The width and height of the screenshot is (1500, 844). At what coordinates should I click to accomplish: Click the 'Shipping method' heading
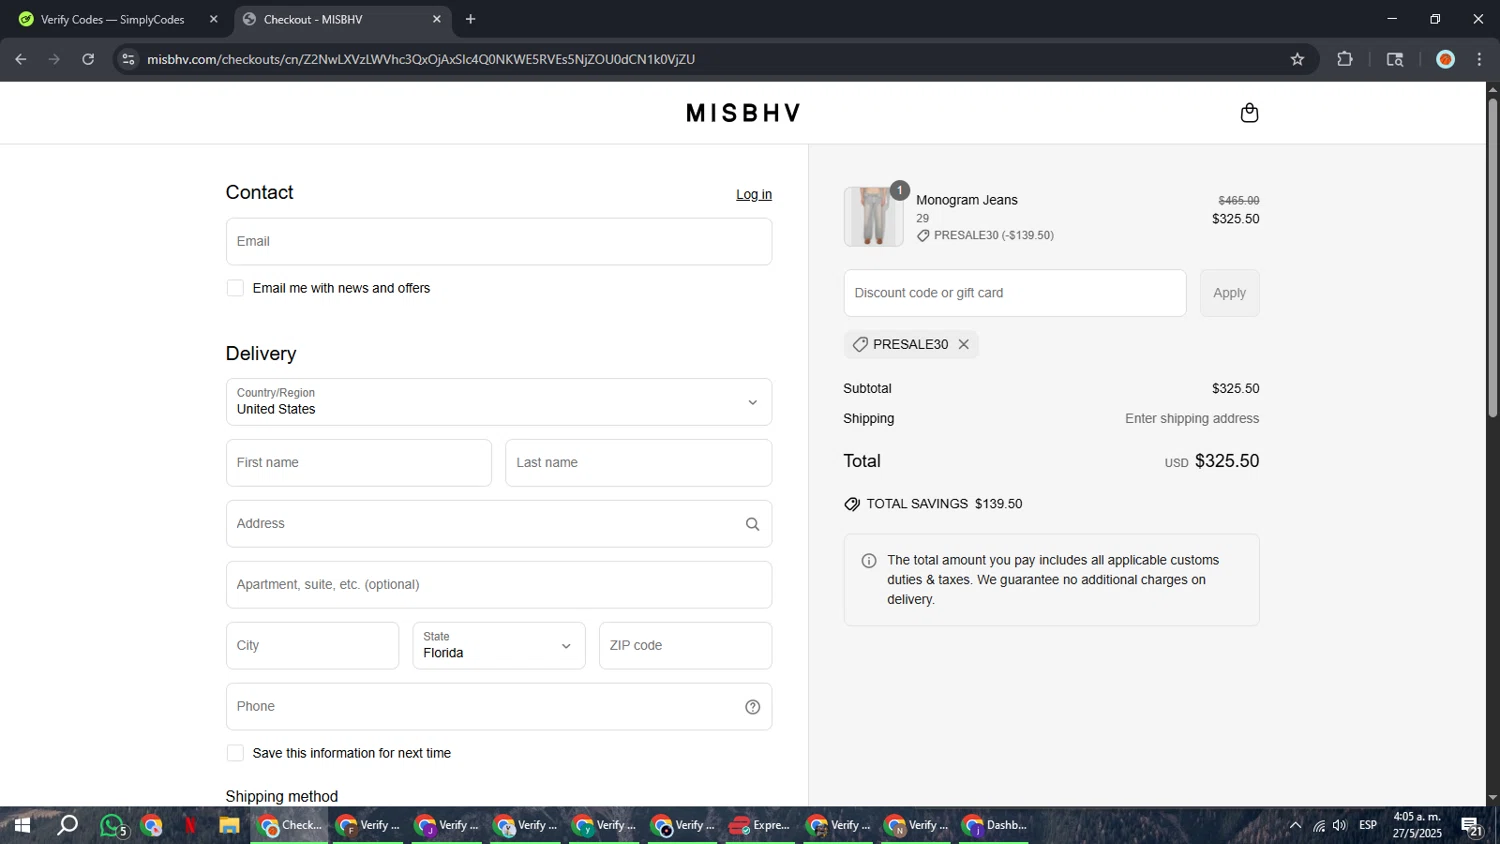click(282, 796)
